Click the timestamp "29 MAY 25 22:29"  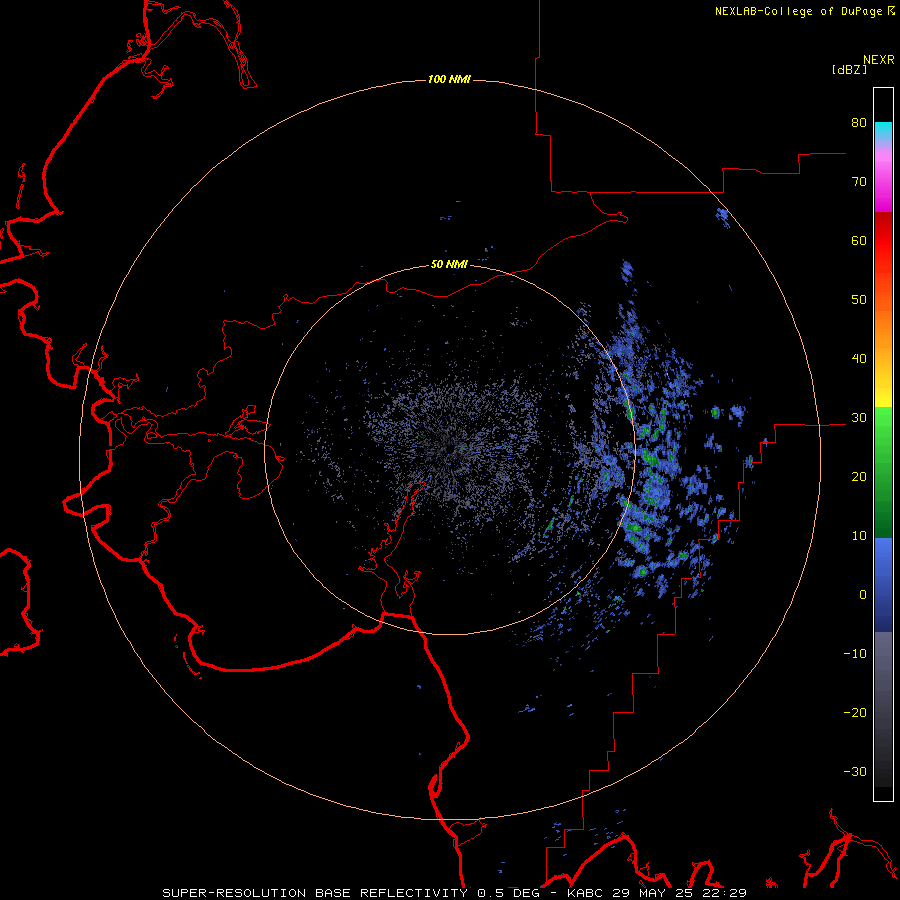click(678, 893)
